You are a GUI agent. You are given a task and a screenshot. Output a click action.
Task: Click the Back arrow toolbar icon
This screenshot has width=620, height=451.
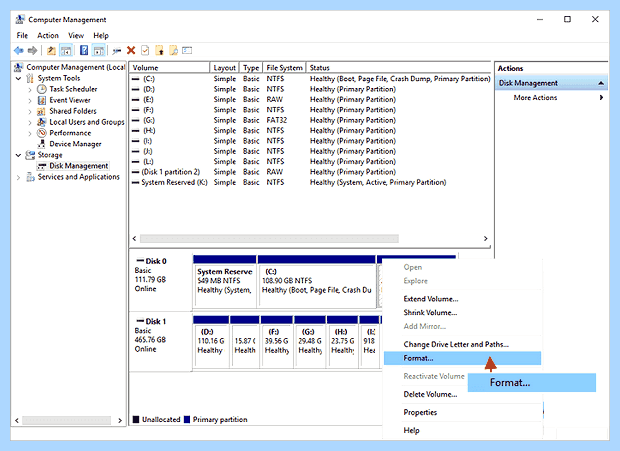pyautogui.click(x=19, y=51)
